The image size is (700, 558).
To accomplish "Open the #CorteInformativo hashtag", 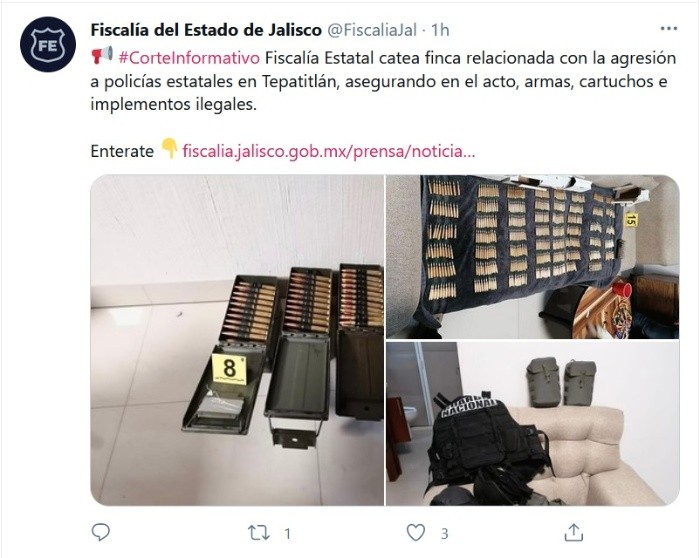I will (x=189, y=58).
